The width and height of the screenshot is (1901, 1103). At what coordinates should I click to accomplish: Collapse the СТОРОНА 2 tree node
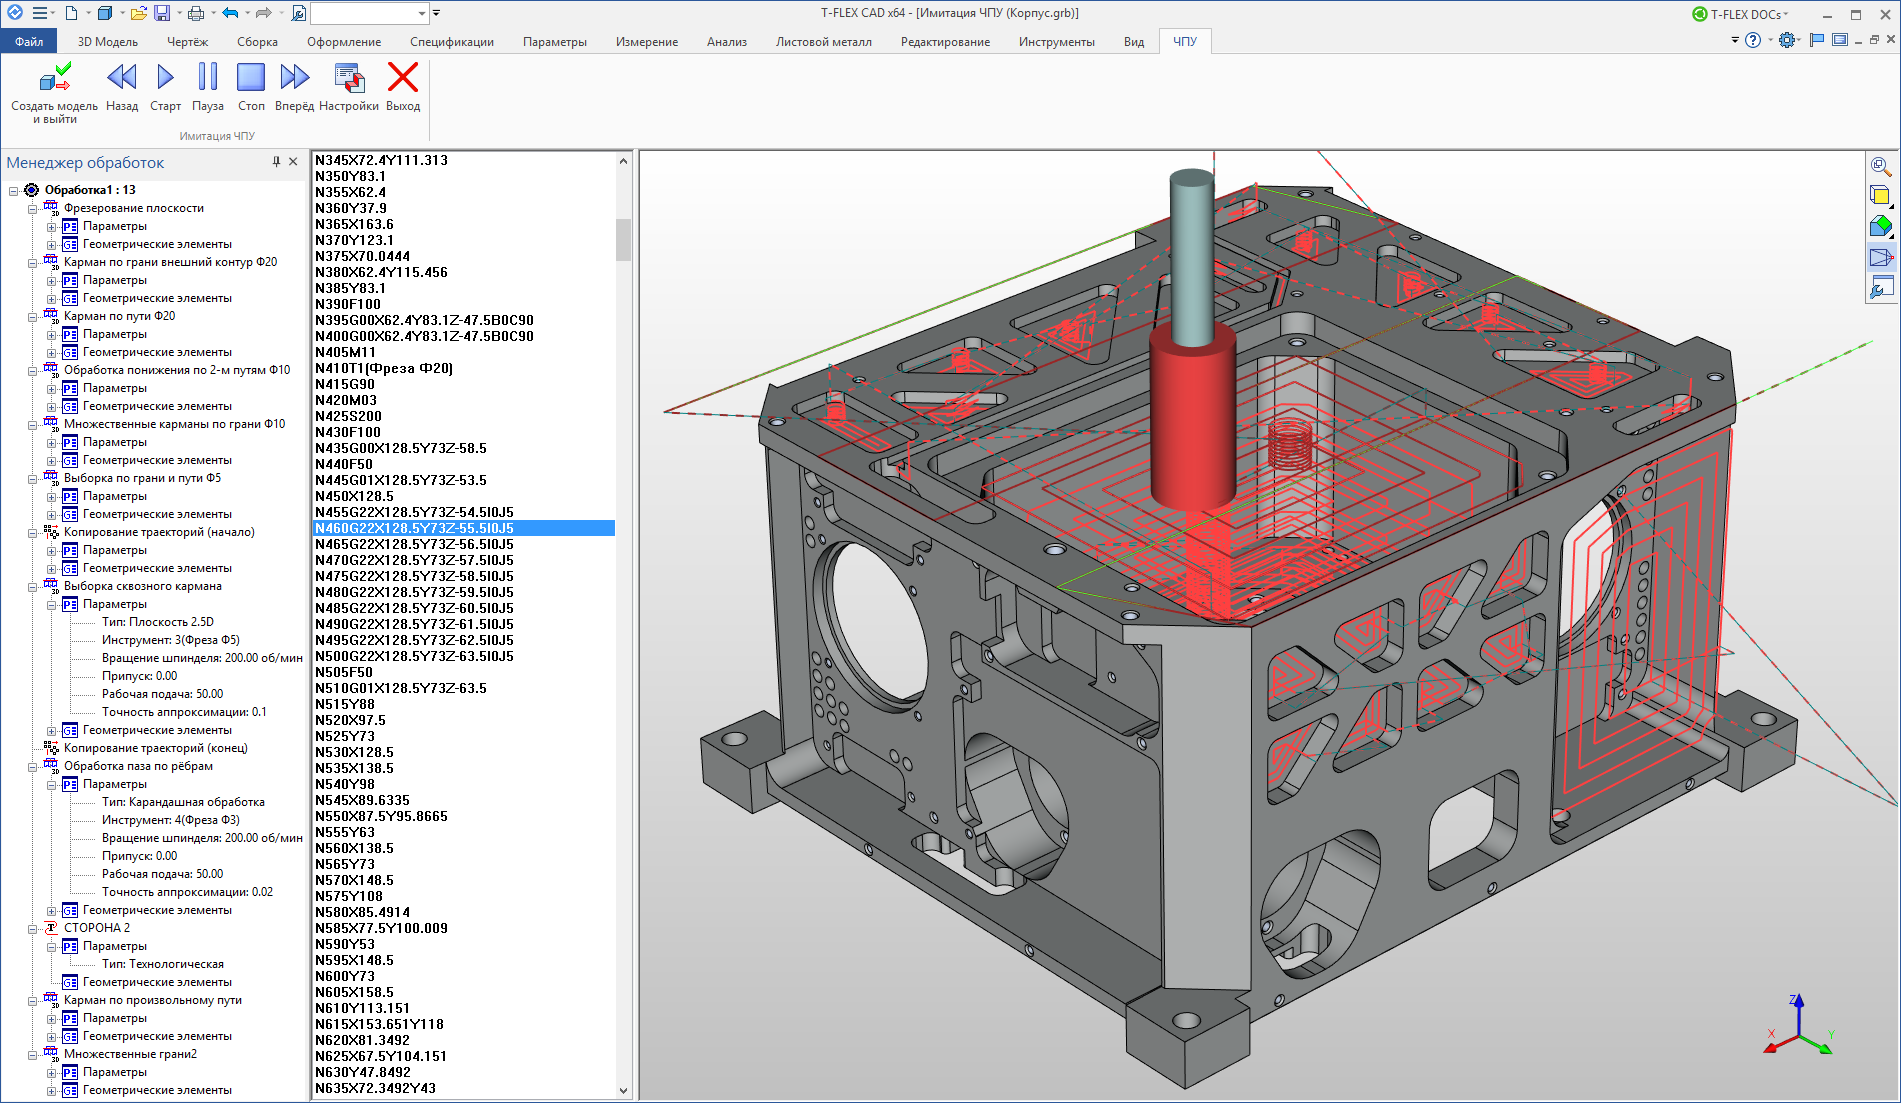click(32, 928)
